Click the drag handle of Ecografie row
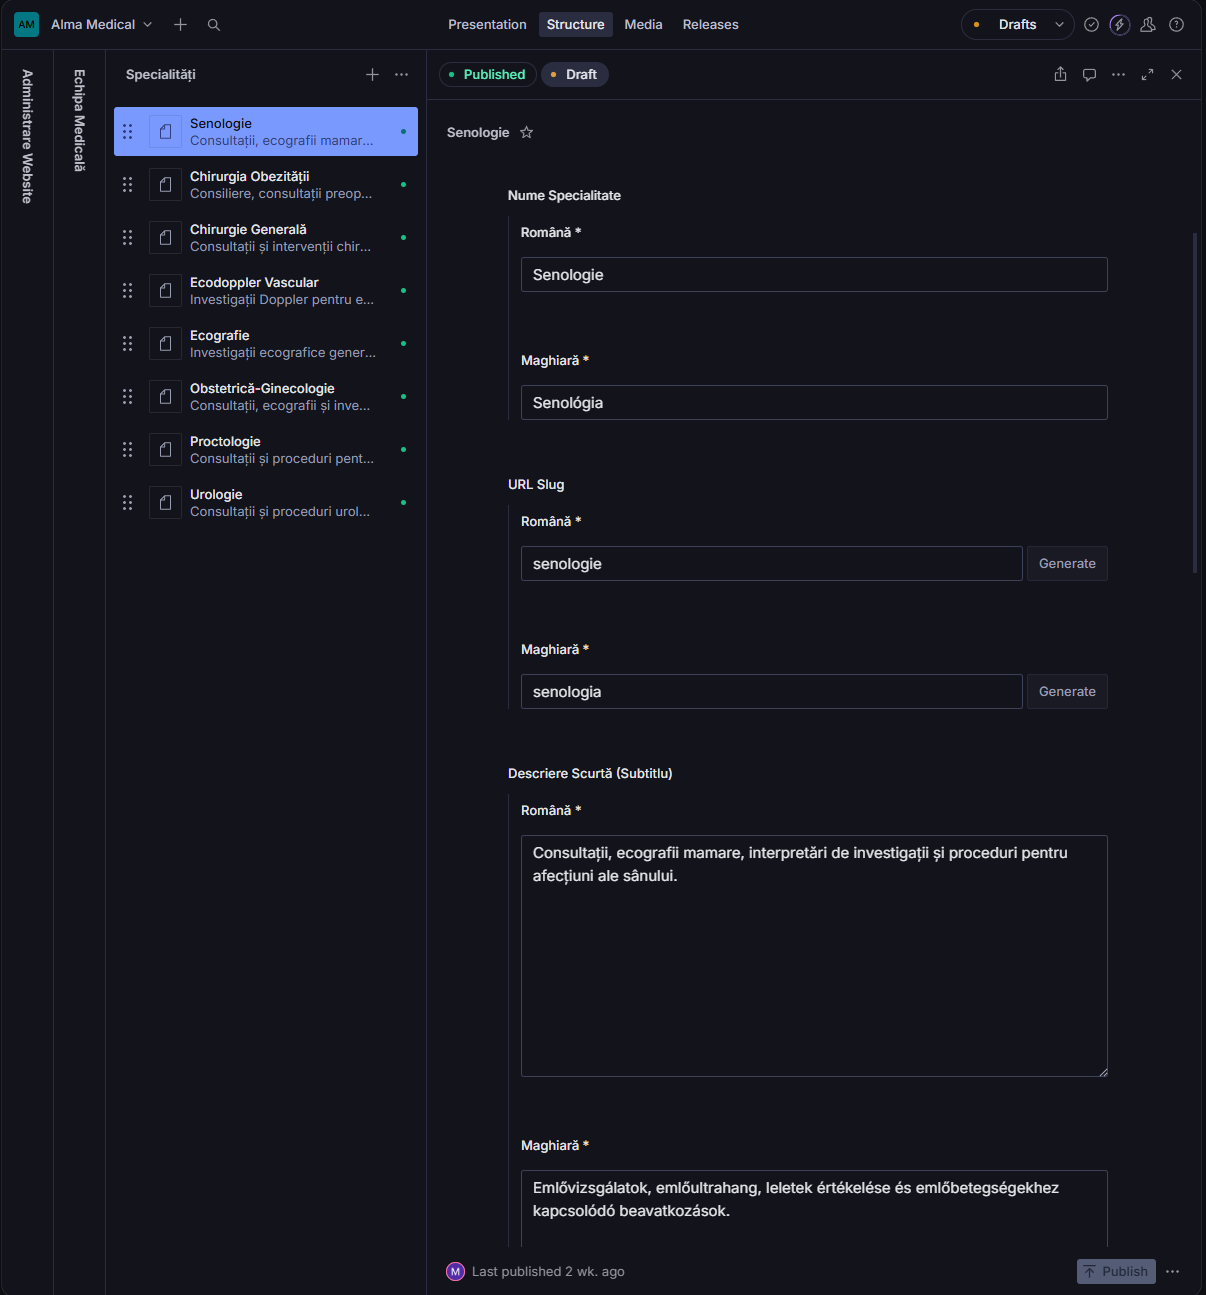Image resolution: width=1206 pixels, height=1295 pixels. (127, 343)
